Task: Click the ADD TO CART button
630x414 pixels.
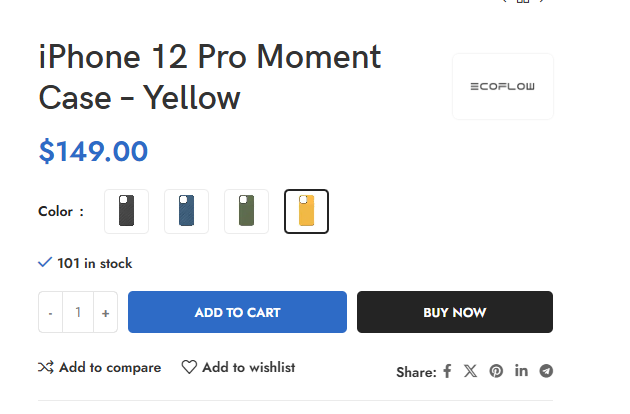Action: (x=237, y=312)
